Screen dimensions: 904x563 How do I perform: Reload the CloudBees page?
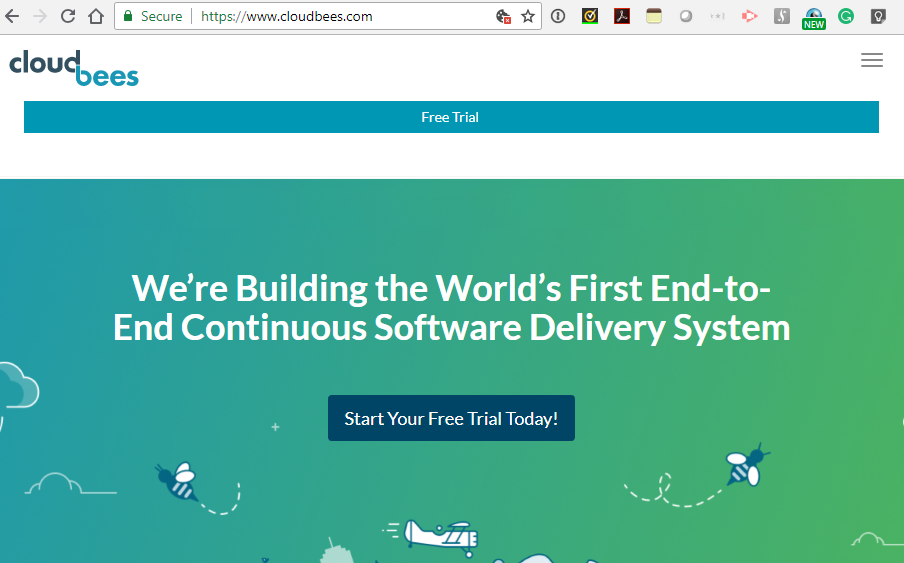pyautogui.click(x=68, y=16)
